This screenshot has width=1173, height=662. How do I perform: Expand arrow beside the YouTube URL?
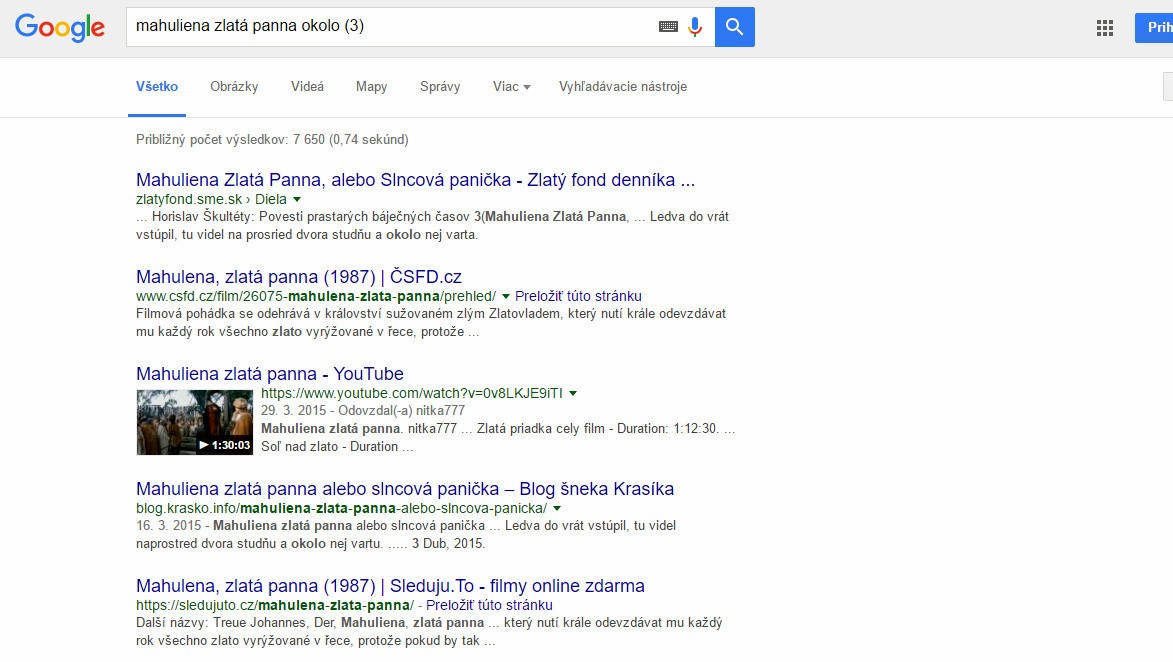(573, 394)
